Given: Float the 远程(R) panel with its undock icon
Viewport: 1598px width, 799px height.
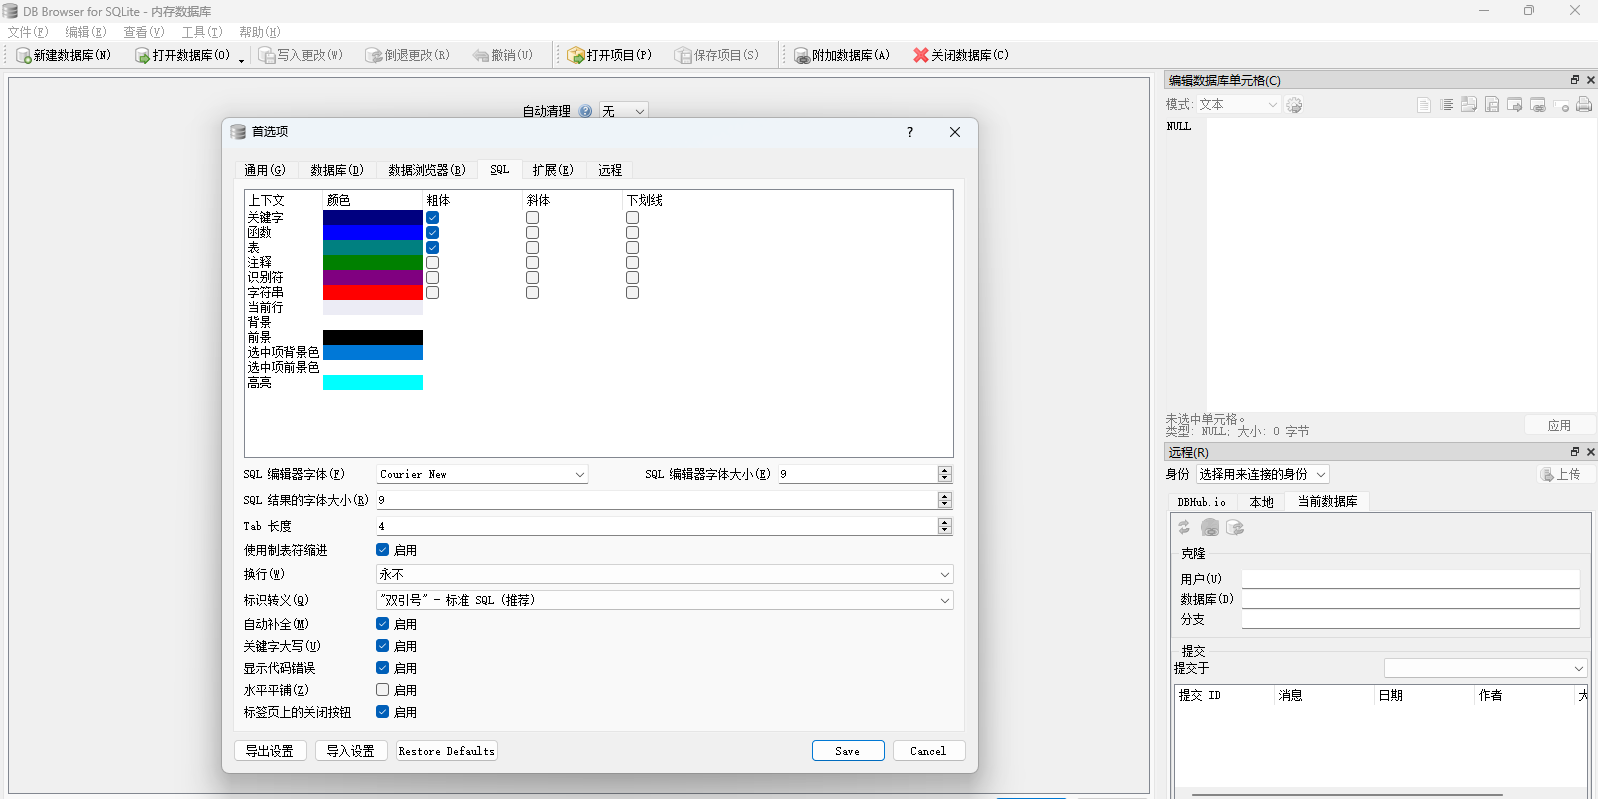Looking at the screenshot, I should point(1575,452).
